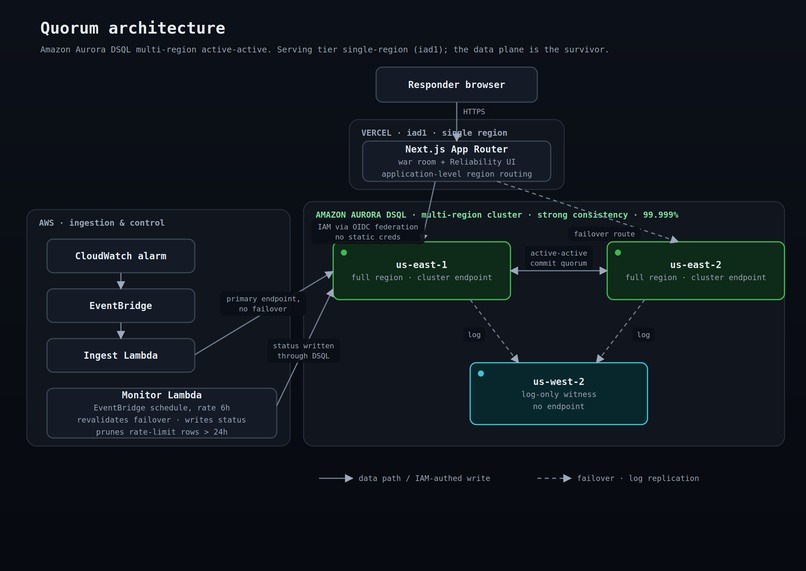Click 'no endpoint' text in us-west-2
Viewport: 806px width, 571px height.
pyautogui.click(x=559, y=406)
